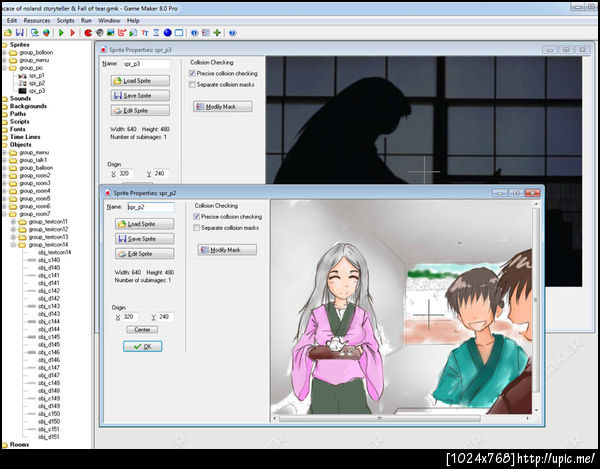
Task: Select the spr_p1 sprite thumbnail in tree
Action: (22, 76)
